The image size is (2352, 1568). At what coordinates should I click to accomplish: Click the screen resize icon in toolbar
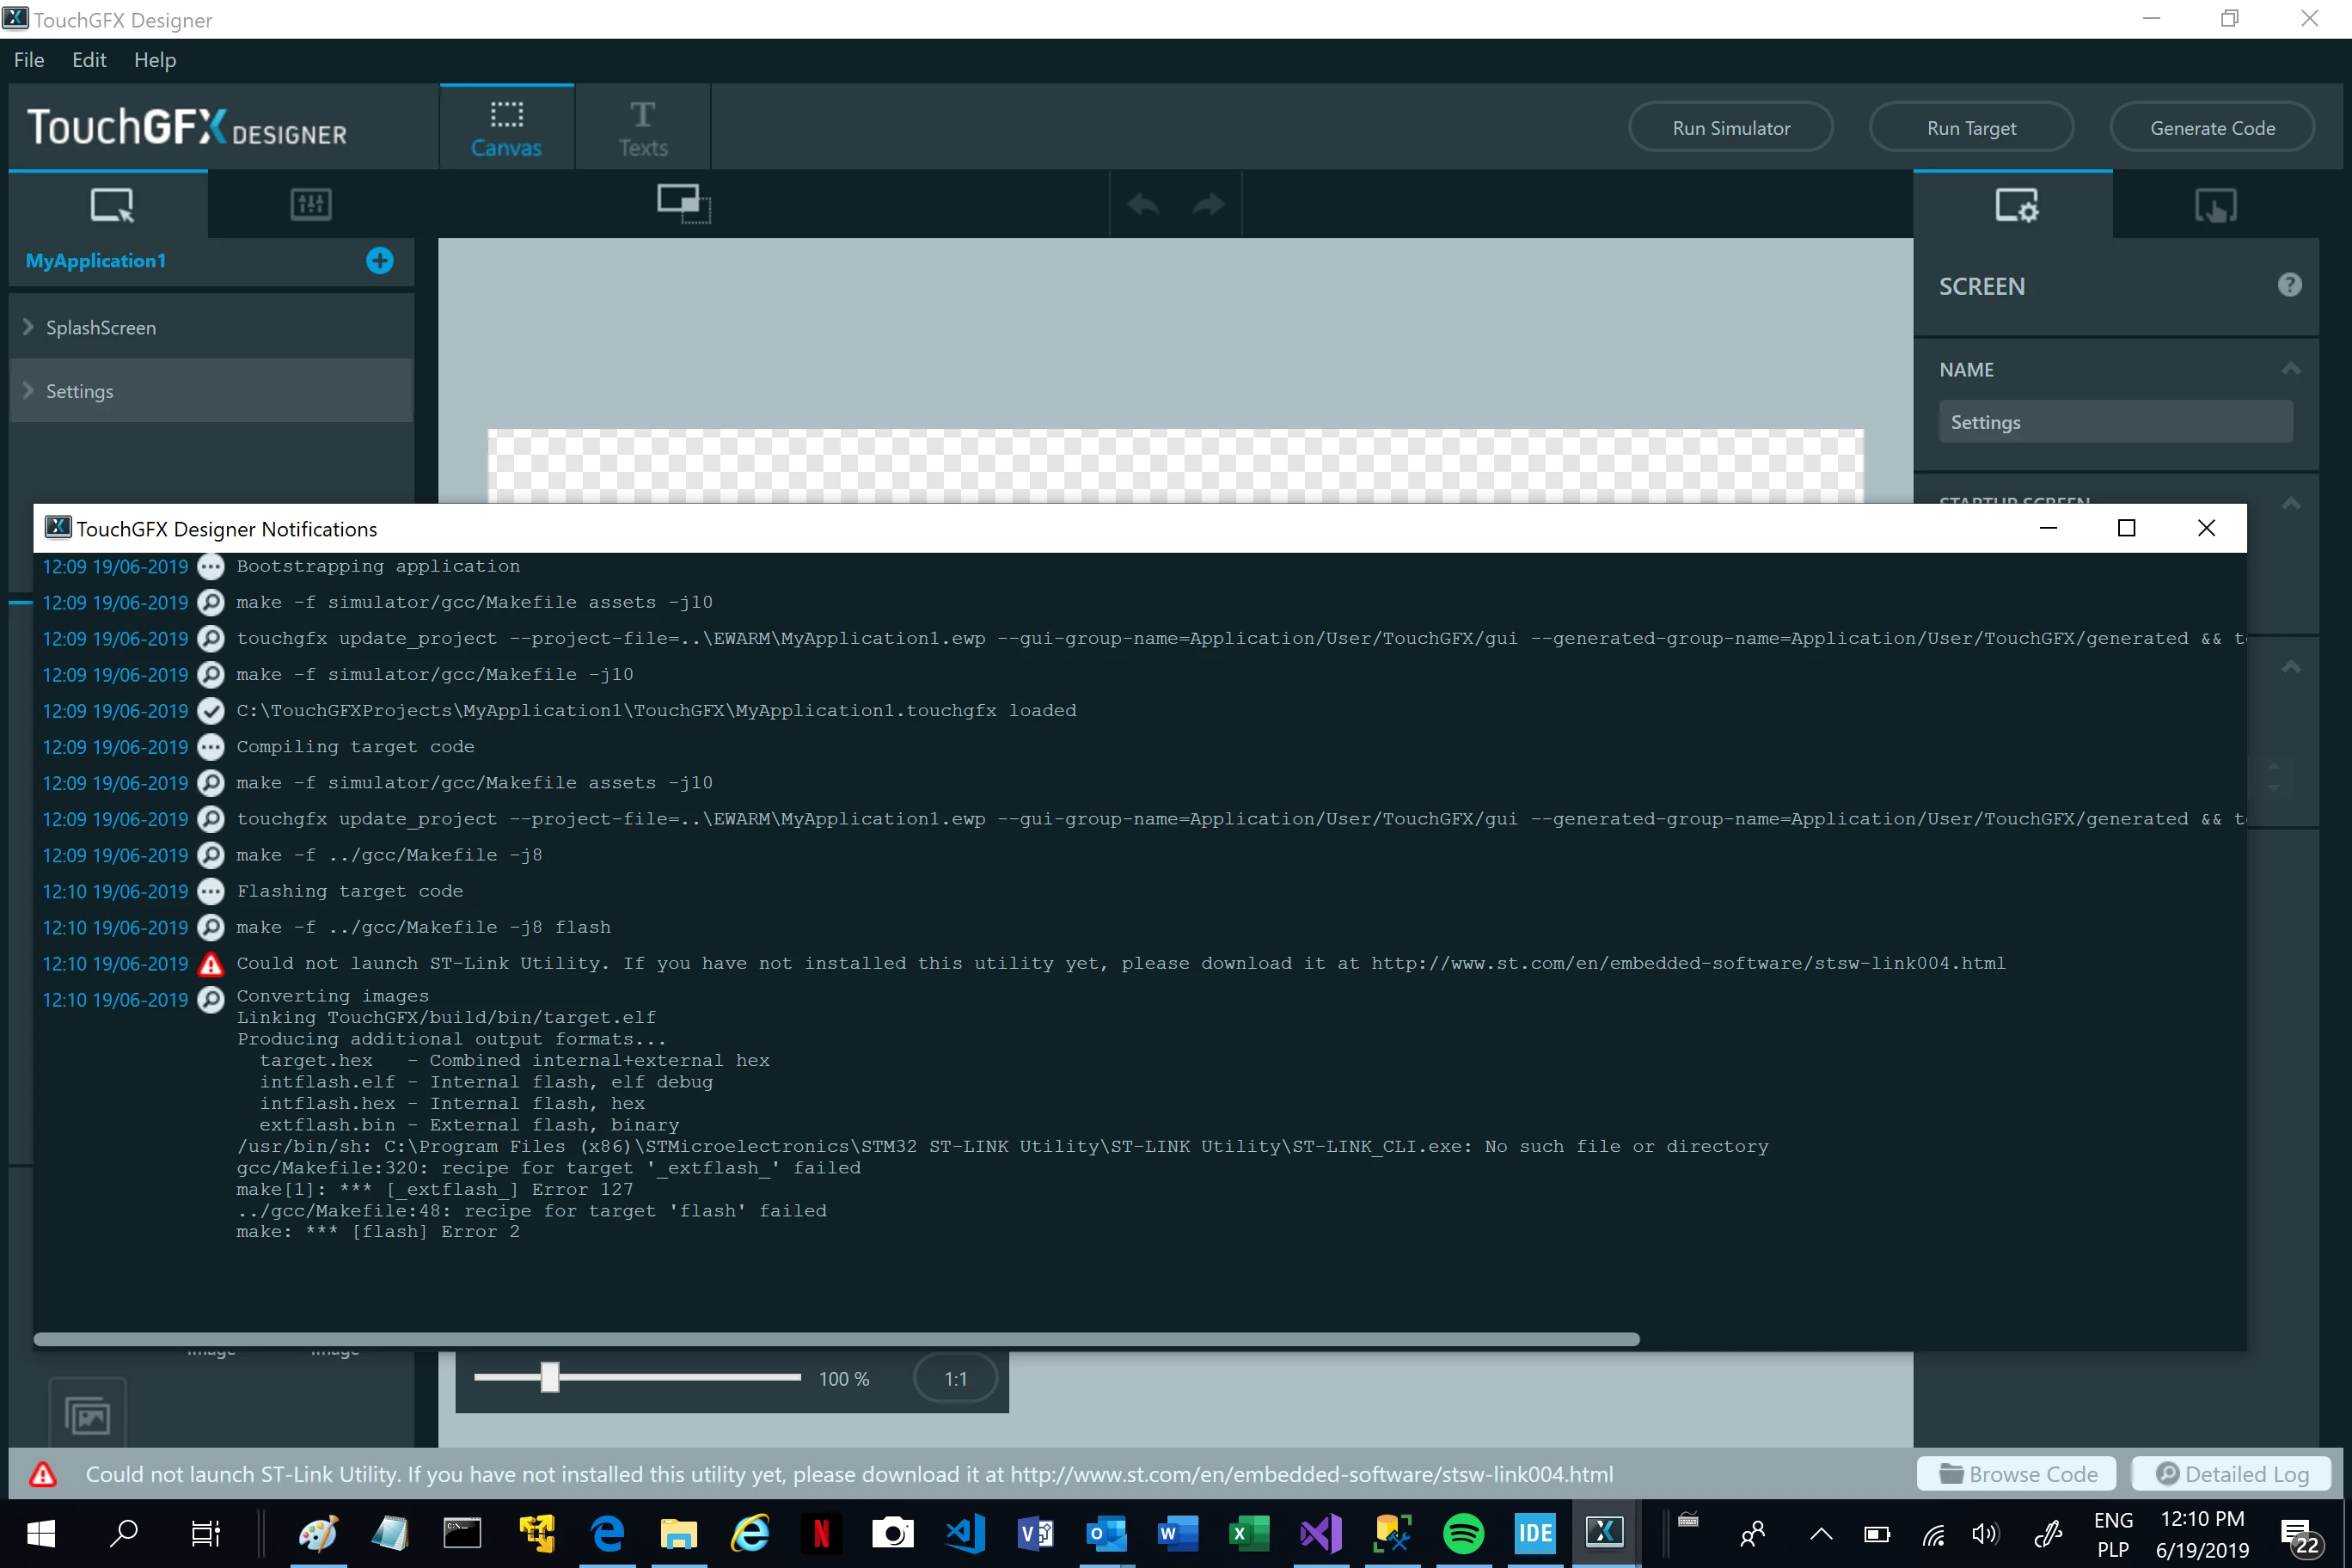[x=683, y=204]
